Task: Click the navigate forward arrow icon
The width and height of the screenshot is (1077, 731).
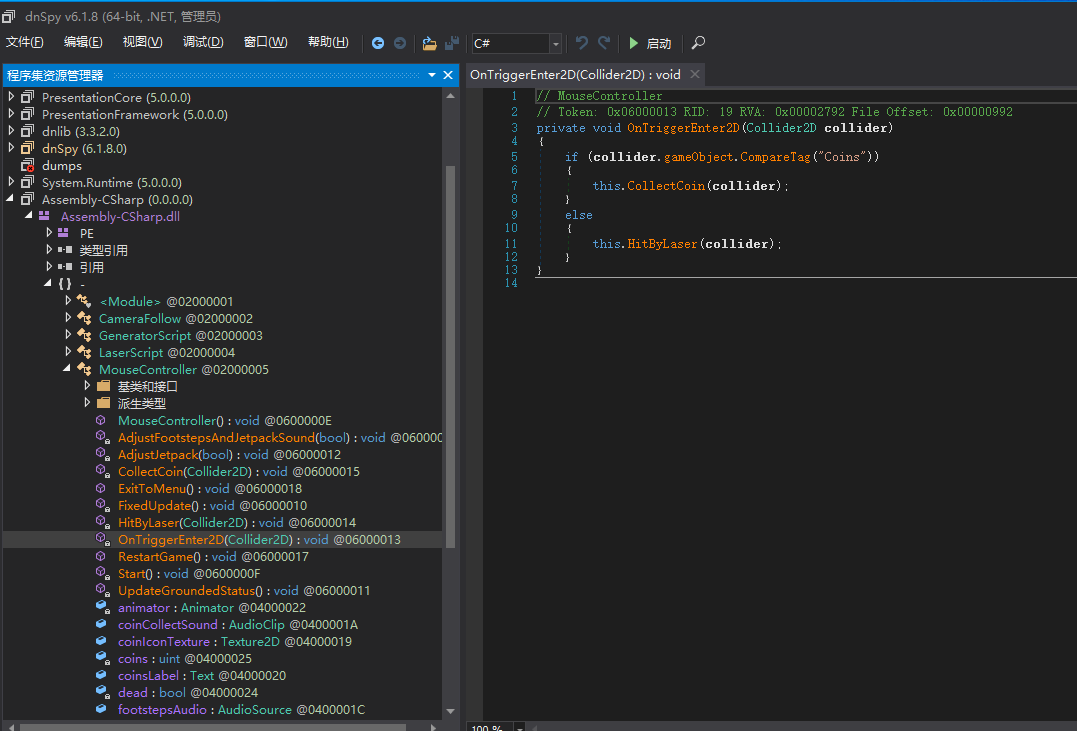Action: tap(400, 43)
